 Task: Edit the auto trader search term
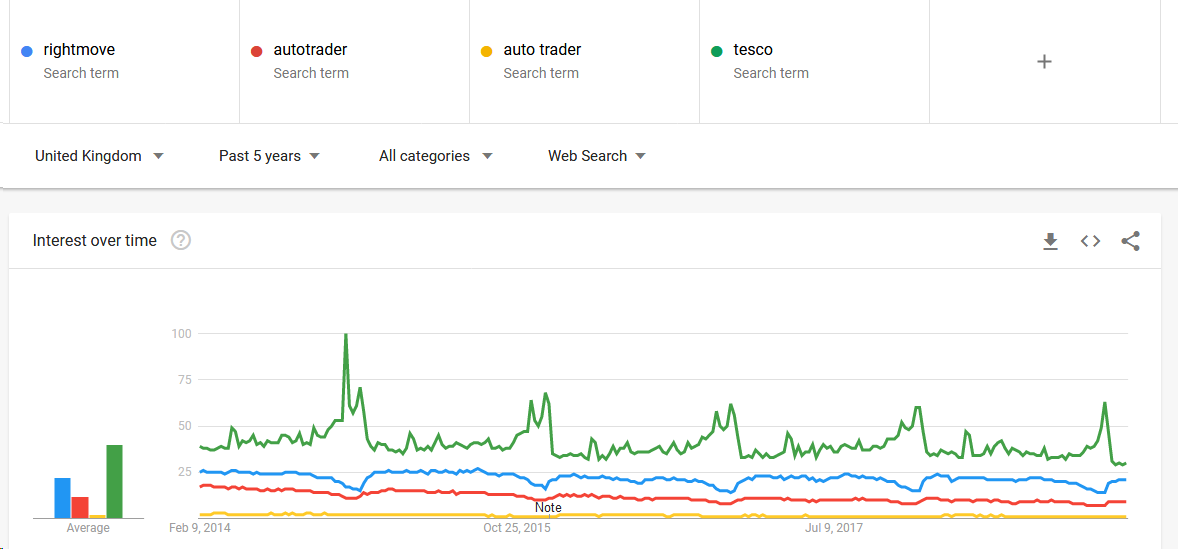pyautogui.click(x=542, y=50)
